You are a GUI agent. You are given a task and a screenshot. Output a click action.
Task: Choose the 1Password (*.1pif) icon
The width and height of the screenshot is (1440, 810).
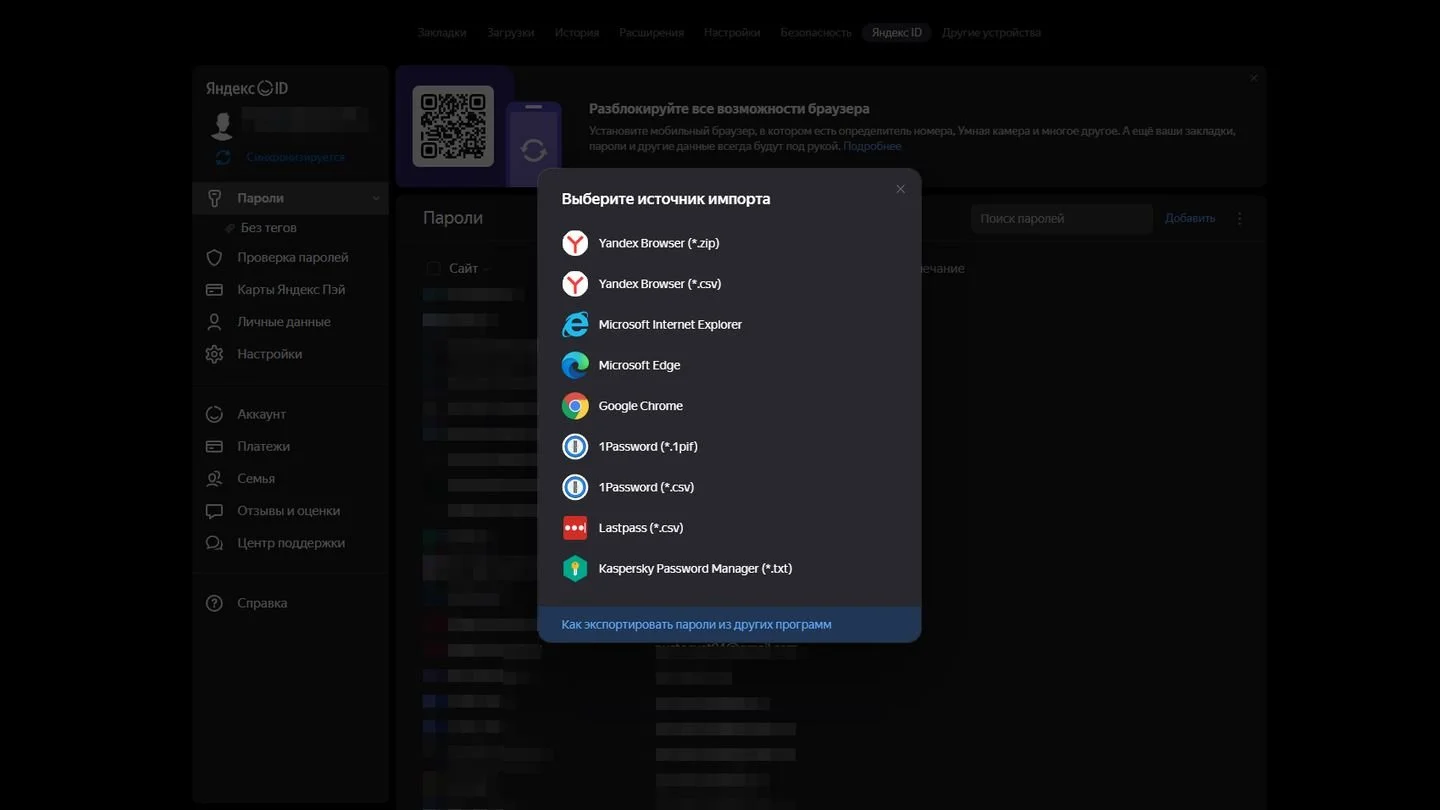coord(575,447)
